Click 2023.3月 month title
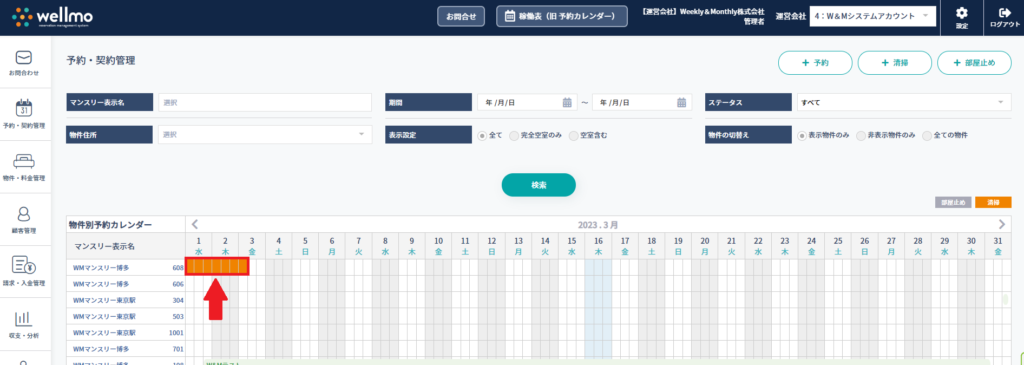This screenshot has height=365, width=1024. (598, 224)
